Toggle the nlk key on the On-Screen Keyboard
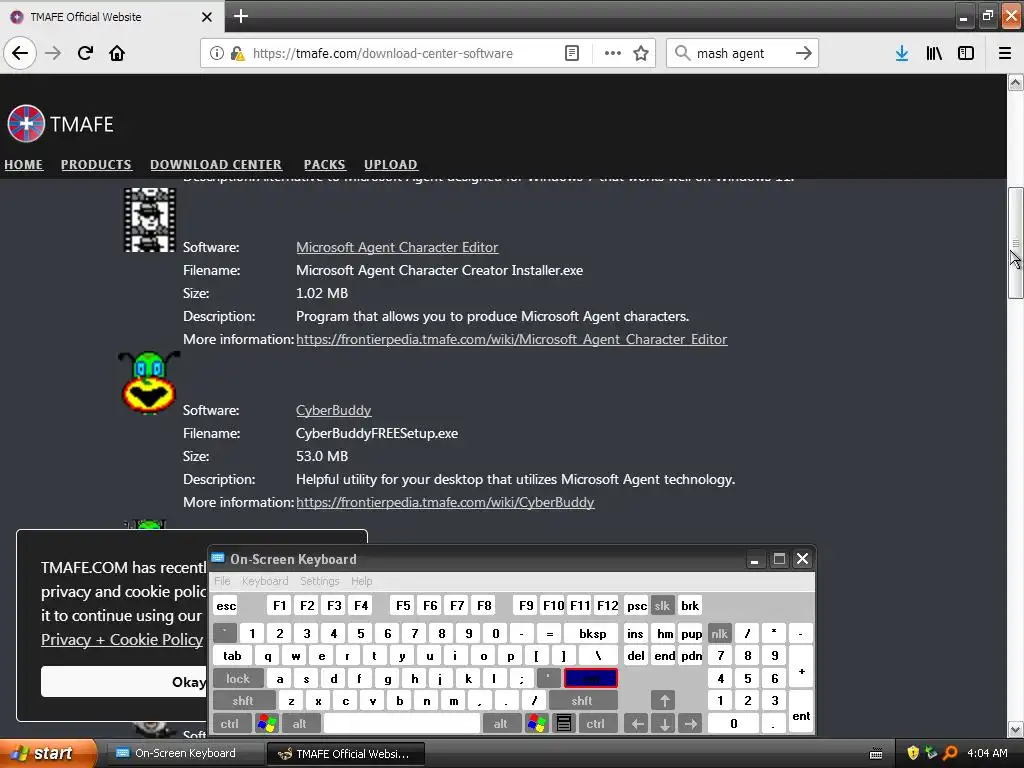Viewport: 1024px width, 768px height. (x=719, y=633)
